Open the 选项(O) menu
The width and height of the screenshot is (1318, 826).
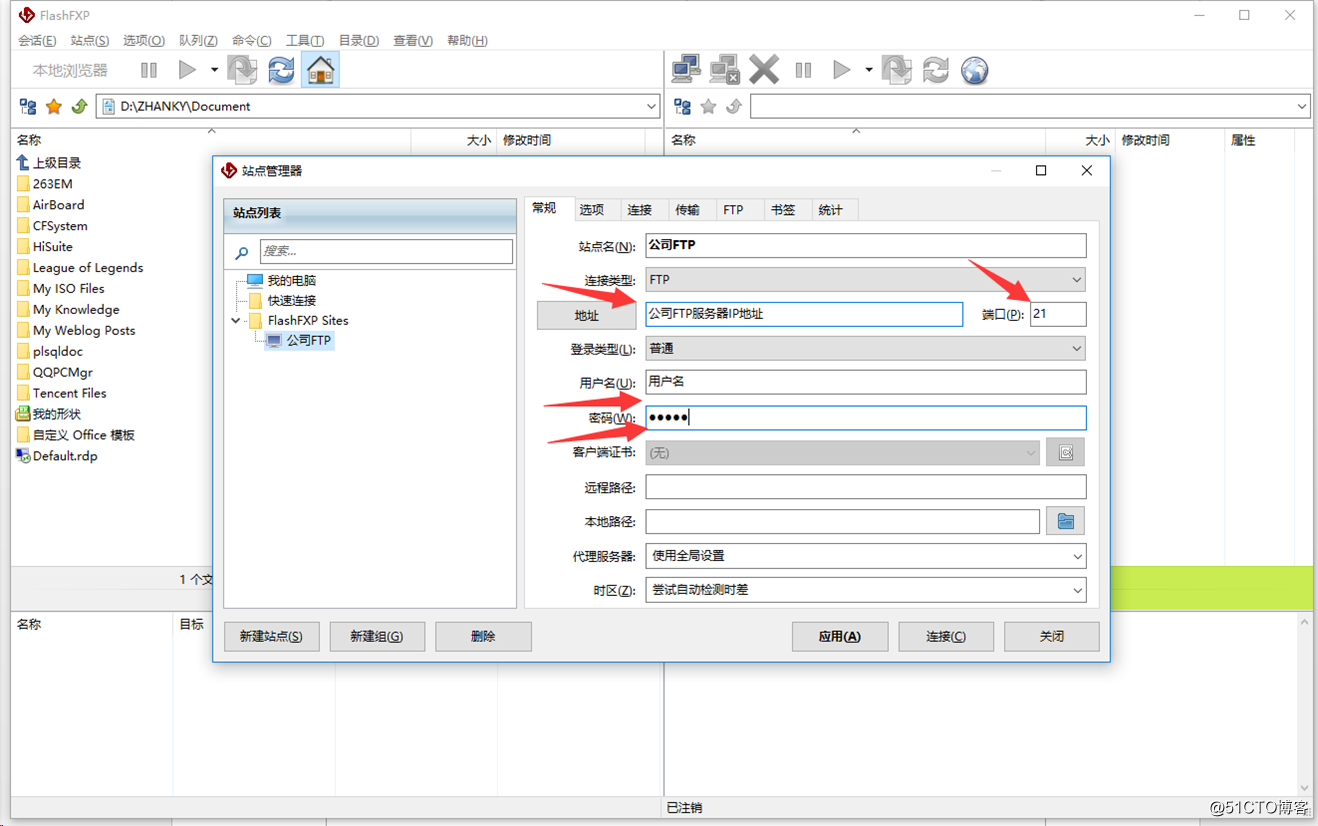pyautogui.click(x=144, y=40)
